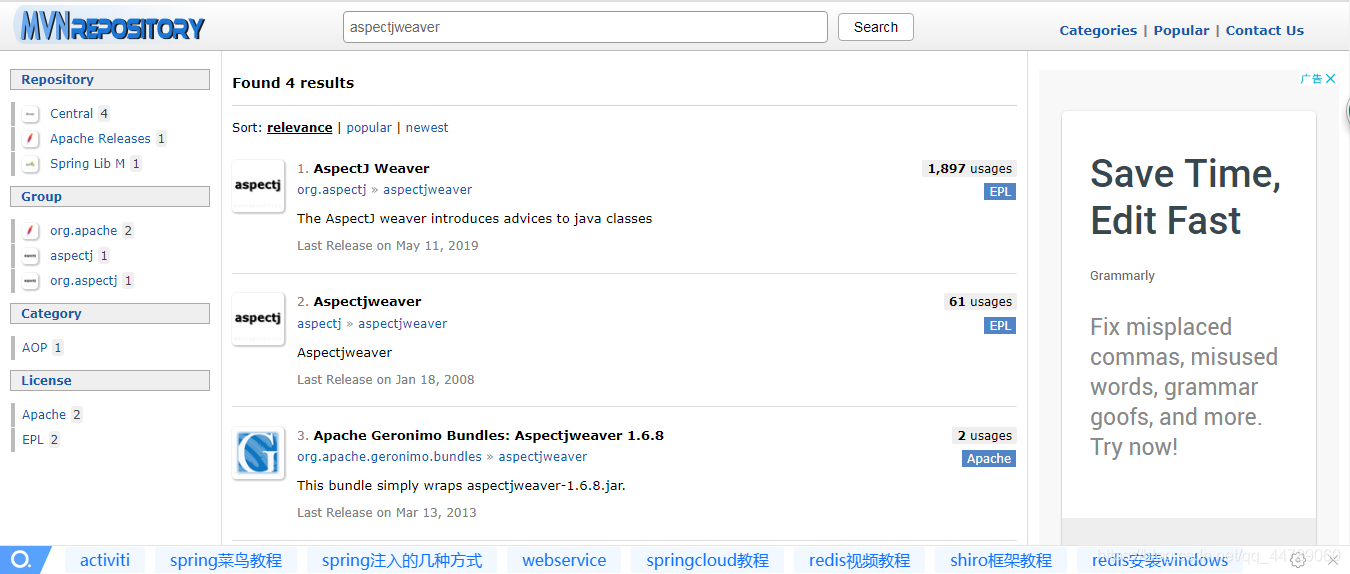Screen dimensions: 1350x574
Task: Open org.apache.geronimo.bundles group link
Action: (389, 457)
